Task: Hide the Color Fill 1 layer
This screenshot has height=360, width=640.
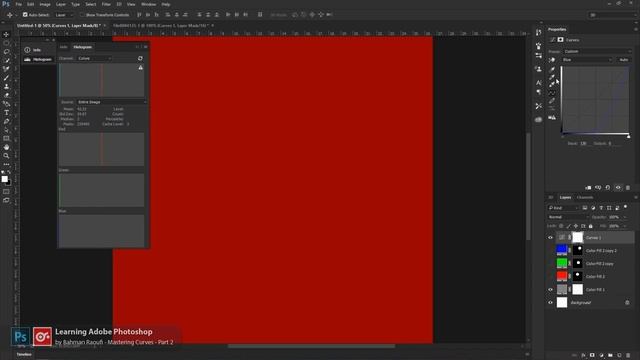Action: pos(550,289)
